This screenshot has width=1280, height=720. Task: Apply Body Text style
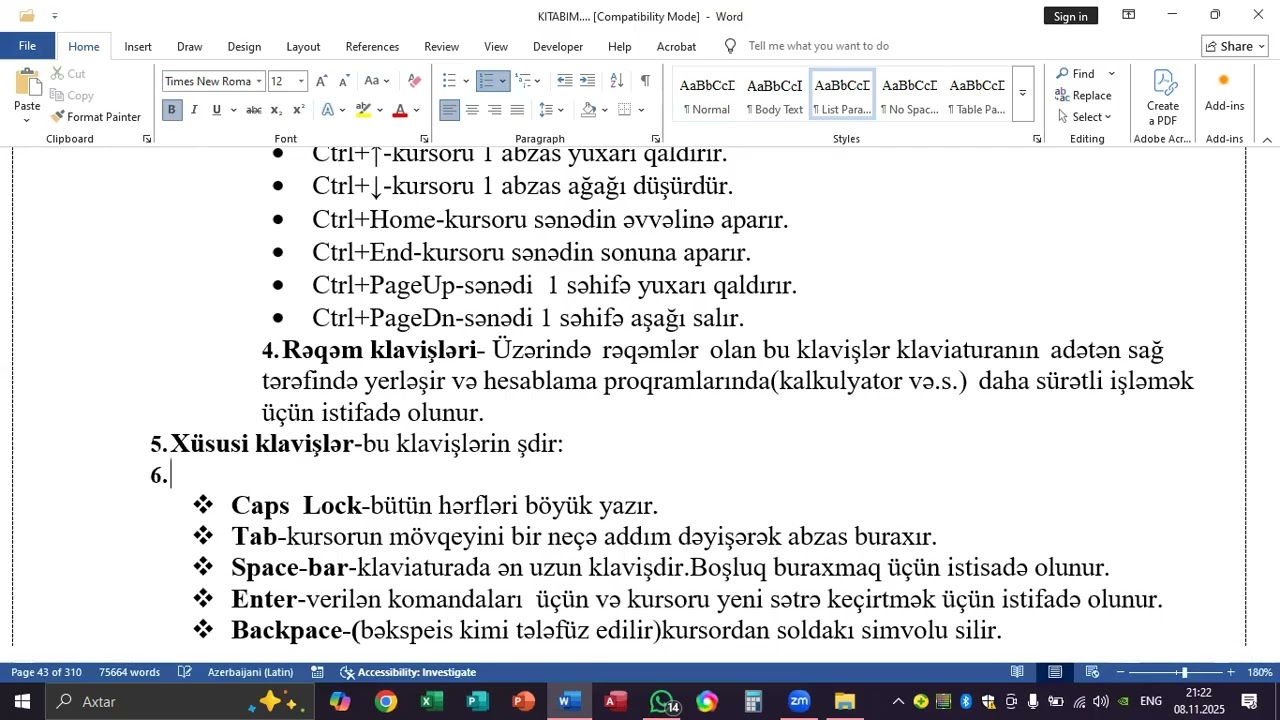tap(774, 95)
